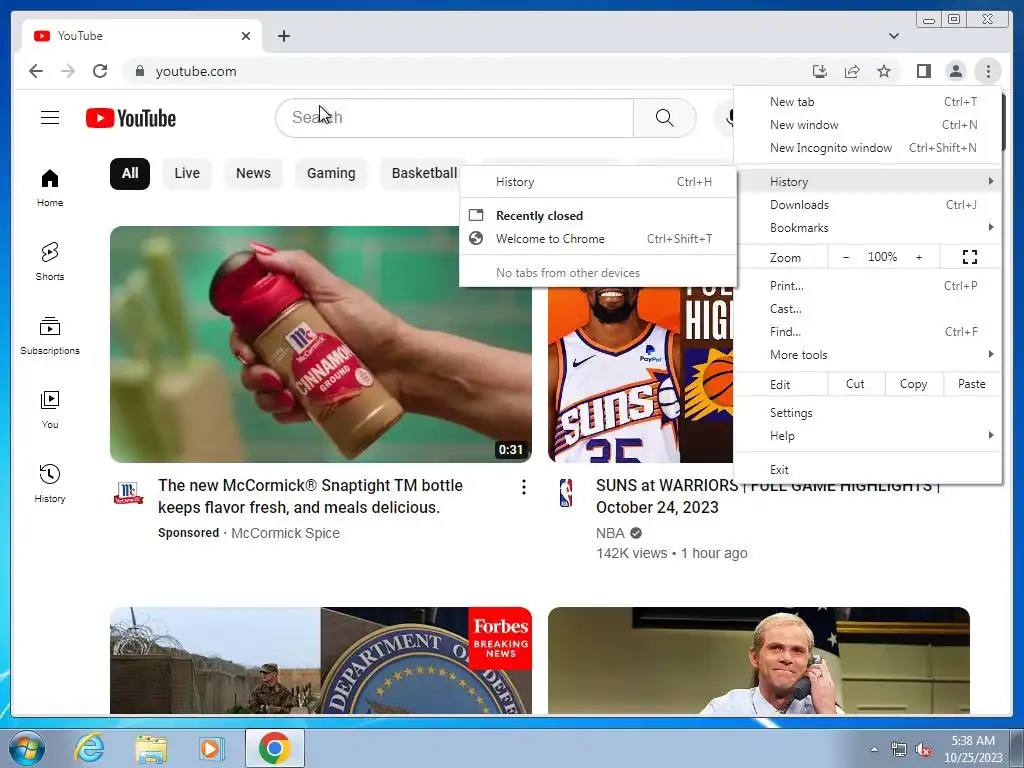Image resolution: width=1024 pixels, height=768 pixels.
Task: Open The new McCormick Snaptight video title
Action: pos(310,496)
